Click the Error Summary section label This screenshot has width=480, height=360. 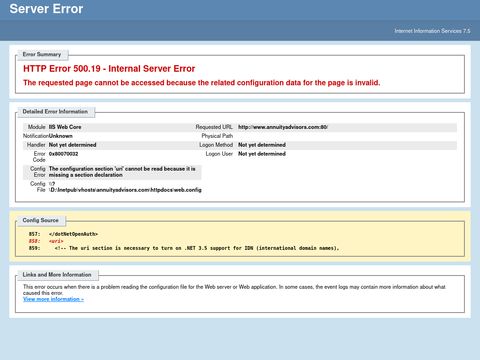pyautogui.click(x=42, y=54)
